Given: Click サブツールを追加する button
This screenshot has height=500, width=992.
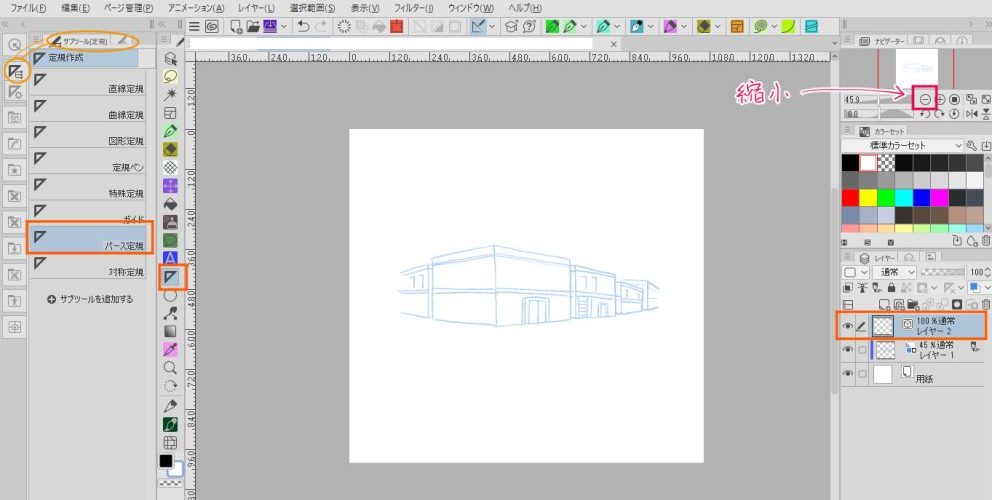Looking at the screenshot, I should 90,298.
